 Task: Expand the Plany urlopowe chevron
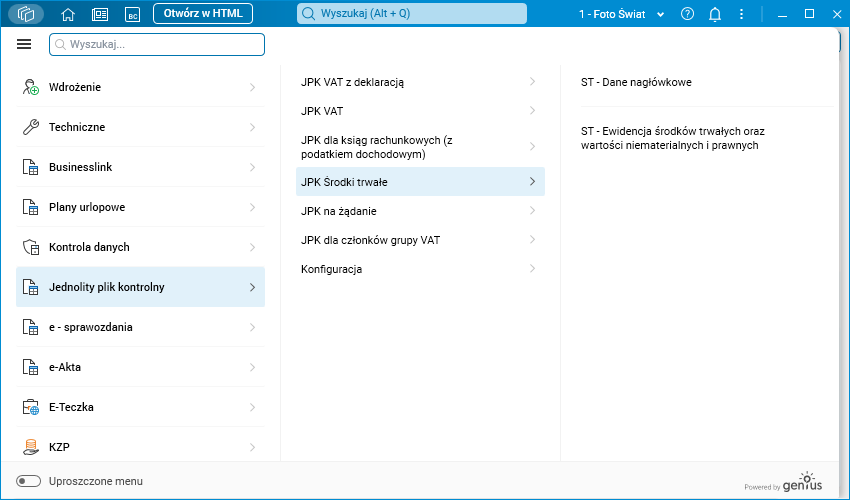251,207
